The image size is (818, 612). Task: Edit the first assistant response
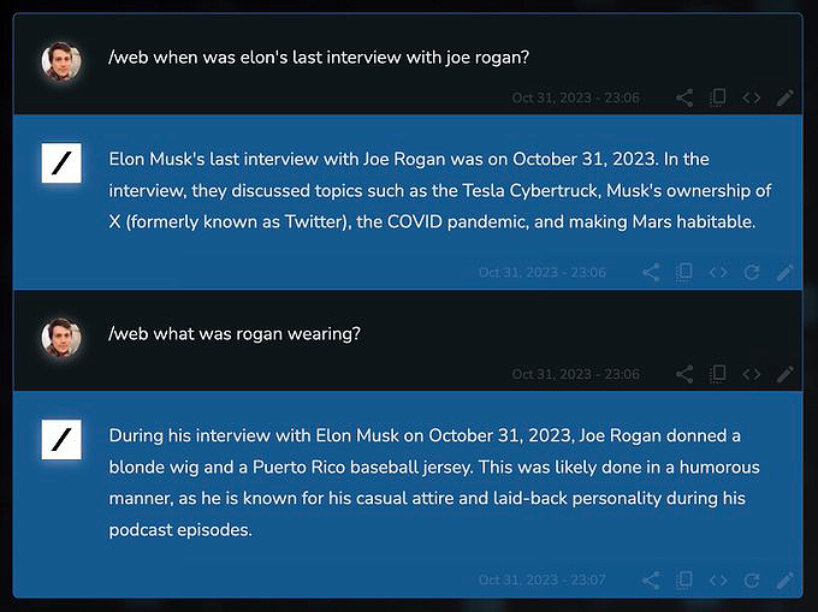pyautogui.click(x=786, y=271)
